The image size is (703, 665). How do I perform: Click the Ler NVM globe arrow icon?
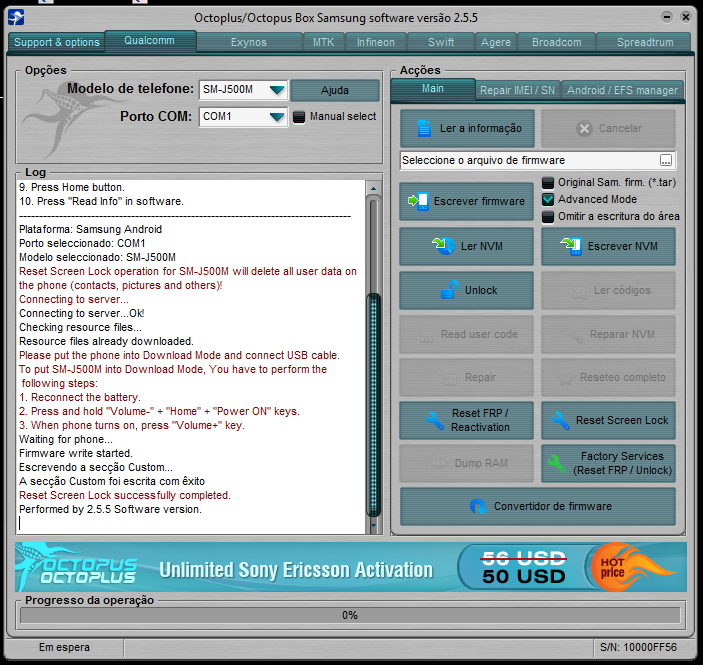tap(443, 246)
